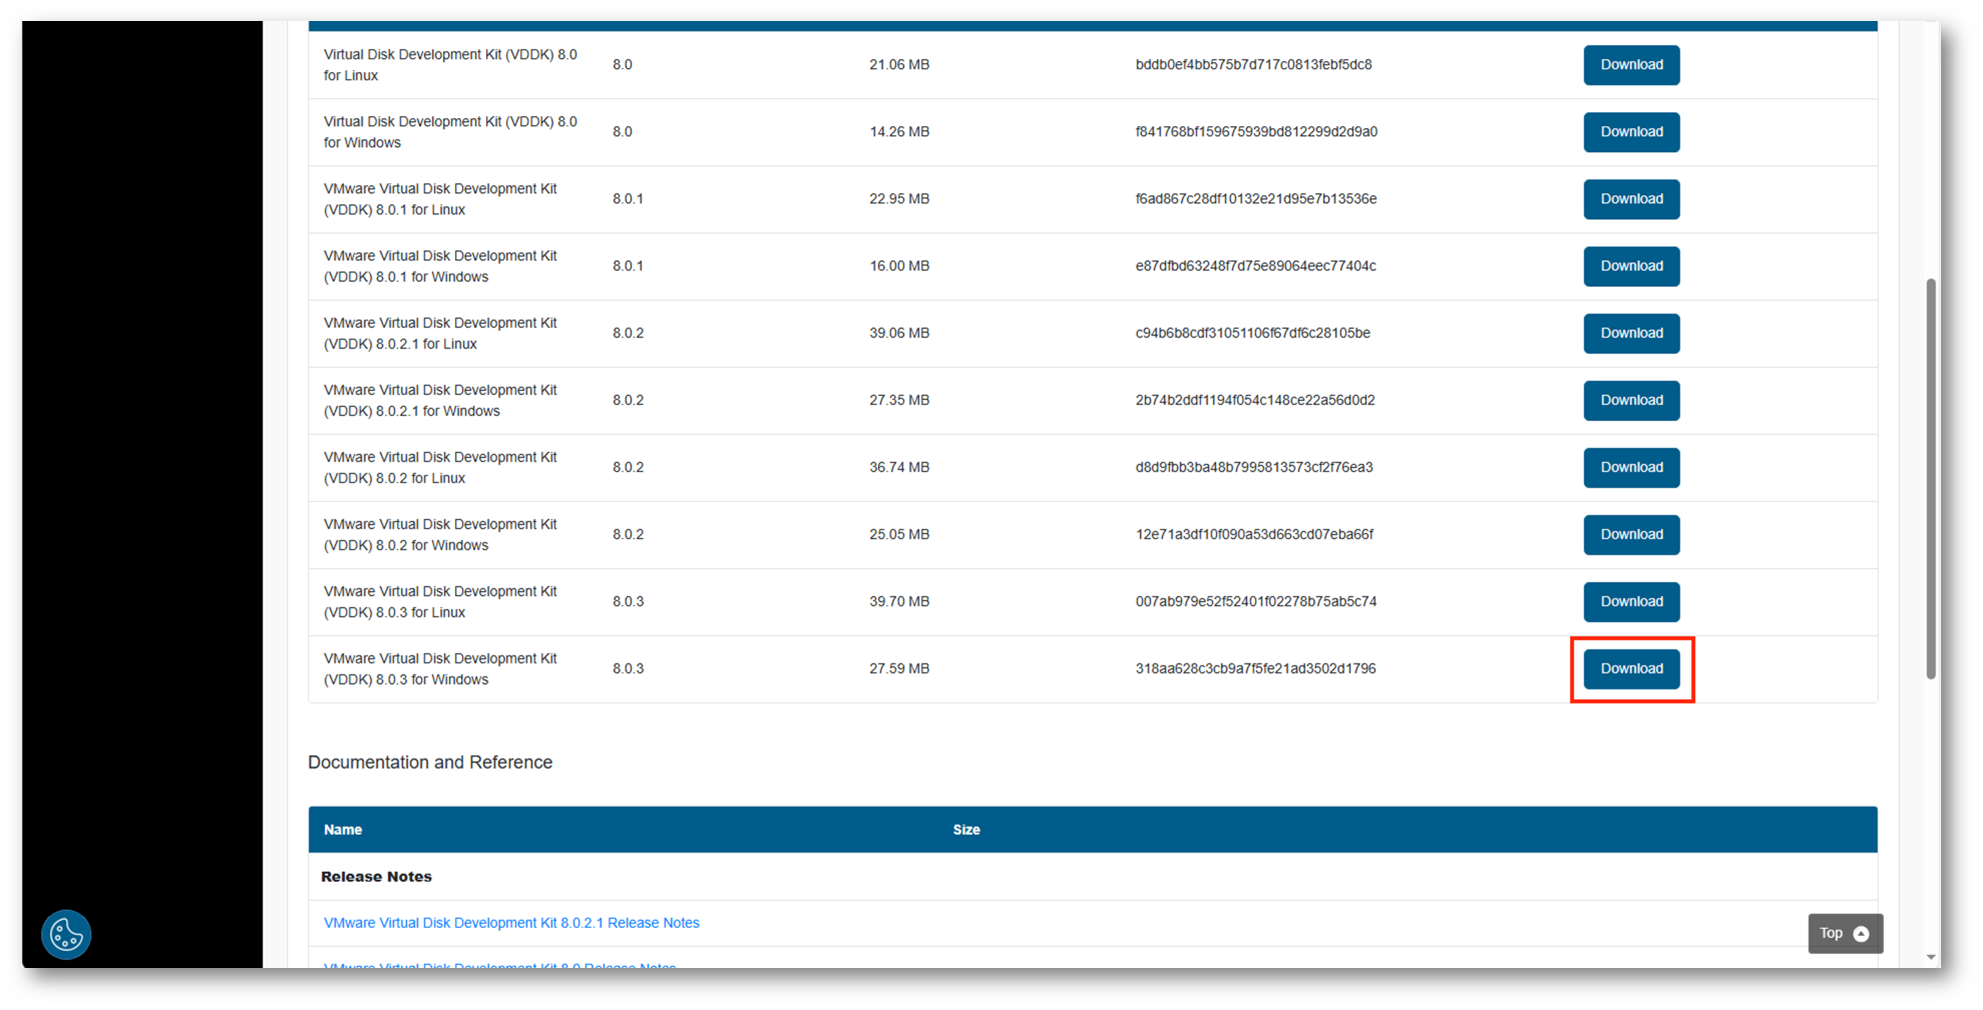Click the Size column header
The height and width of the screenshot is (1010, 1983).
pos(966,830)
